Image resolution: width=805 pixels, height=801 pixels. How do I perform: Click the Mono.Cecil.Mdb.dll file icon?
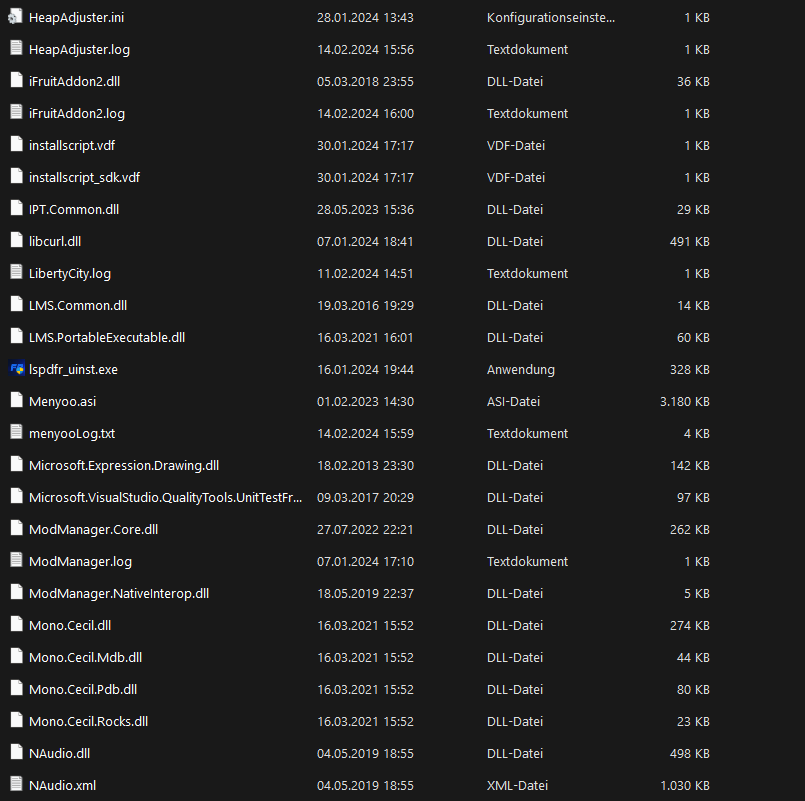point(16,656)
